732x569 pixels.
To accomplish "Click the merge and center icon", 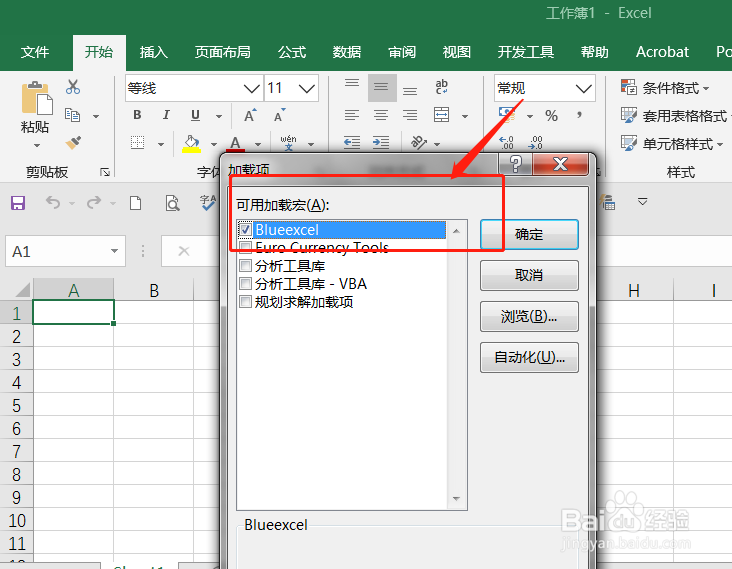I will pyautogui.click(x=441, y=115).
